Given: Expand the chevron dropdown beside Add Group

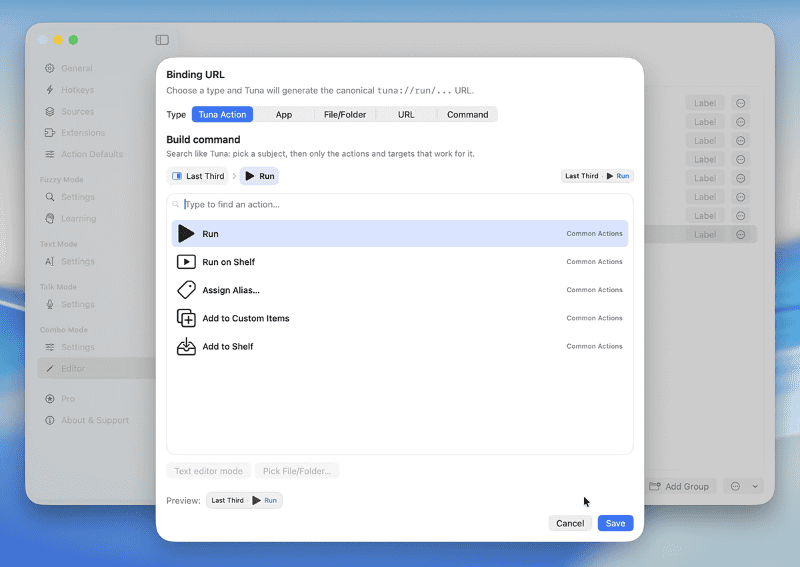Looking at the screenshot, I should [x=755, y=486].
